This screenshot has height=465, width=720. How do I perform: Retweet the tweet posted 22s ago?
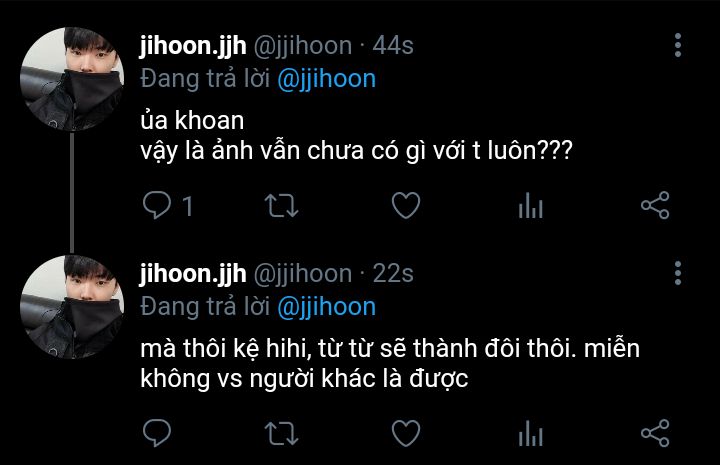point(281,433)
